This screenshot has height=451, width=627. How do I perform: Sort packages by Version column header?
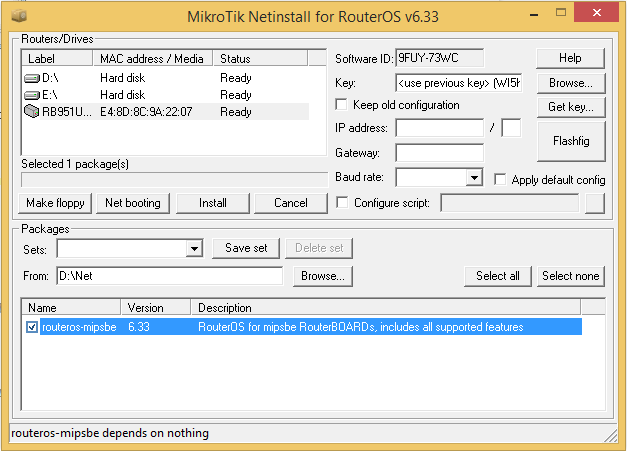click(156, 307)
